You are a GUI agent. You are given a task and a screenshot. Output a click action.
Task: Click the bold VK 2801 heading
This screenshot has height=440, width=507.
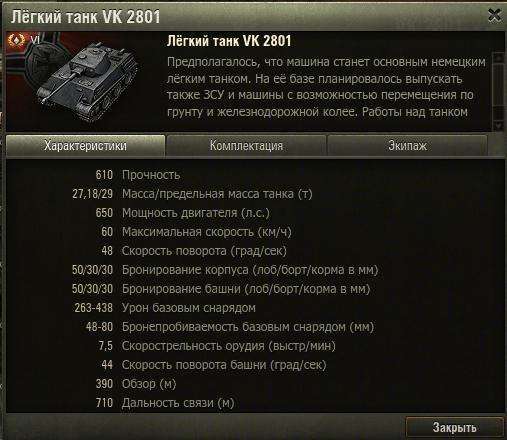(x=229, y=41)
